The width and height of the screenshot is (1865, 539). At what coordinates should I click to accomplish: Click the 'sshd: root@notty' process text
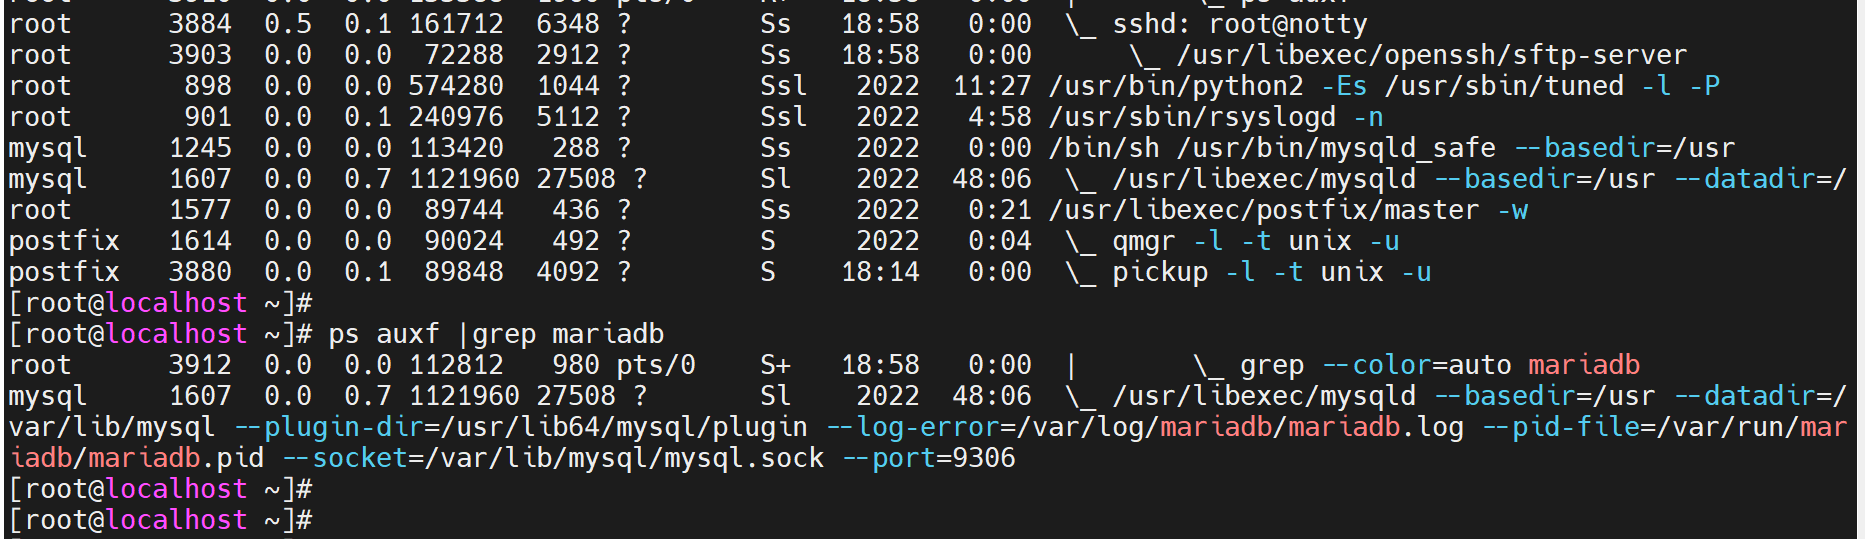tap(1239, 24)
